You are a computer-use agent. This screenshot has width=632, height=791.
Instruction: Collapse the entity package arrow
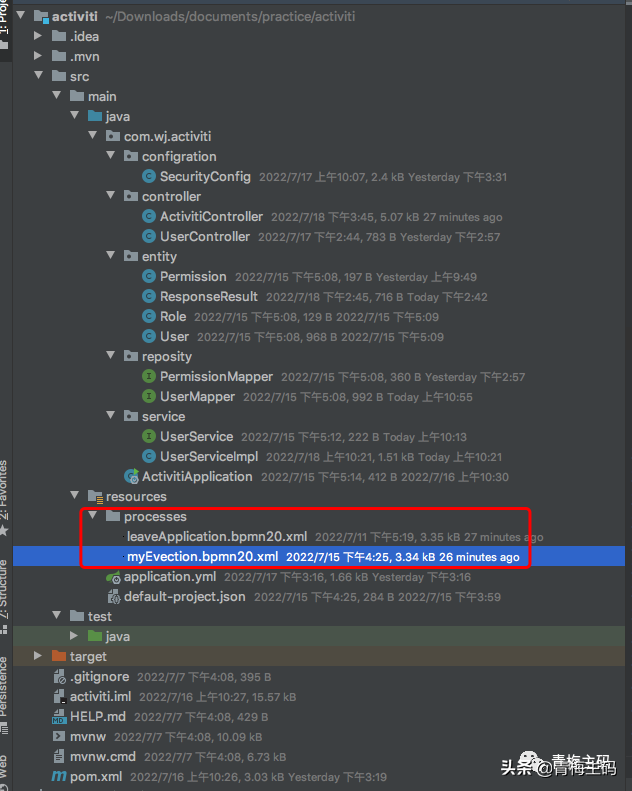(x=111, y=255)
